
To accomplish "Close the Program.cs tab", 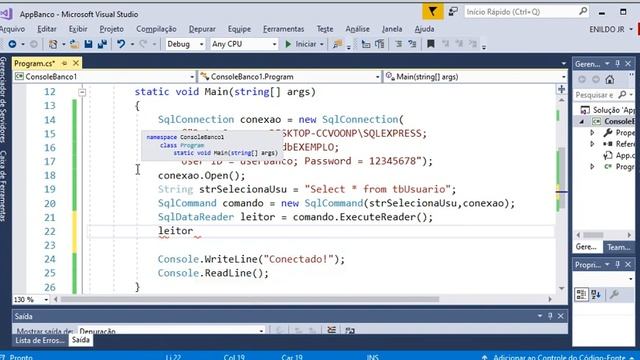I will (76, 63).
